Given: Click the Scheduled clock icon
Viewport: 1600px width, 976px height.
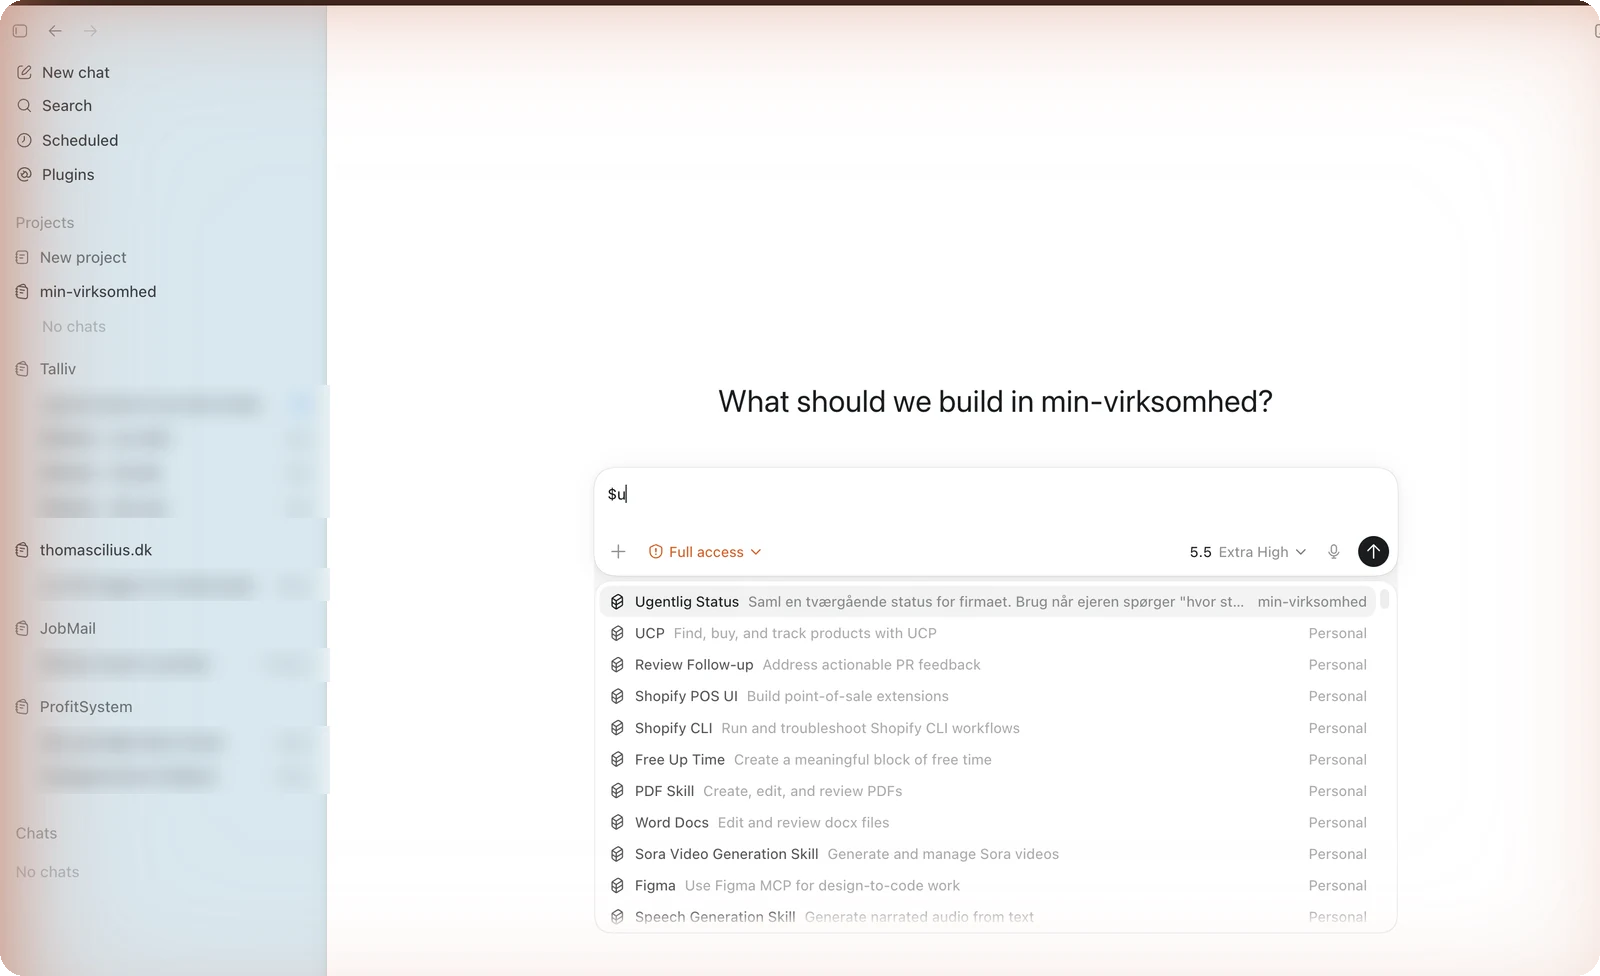Looking at the screenshot, I should [24, 140].
